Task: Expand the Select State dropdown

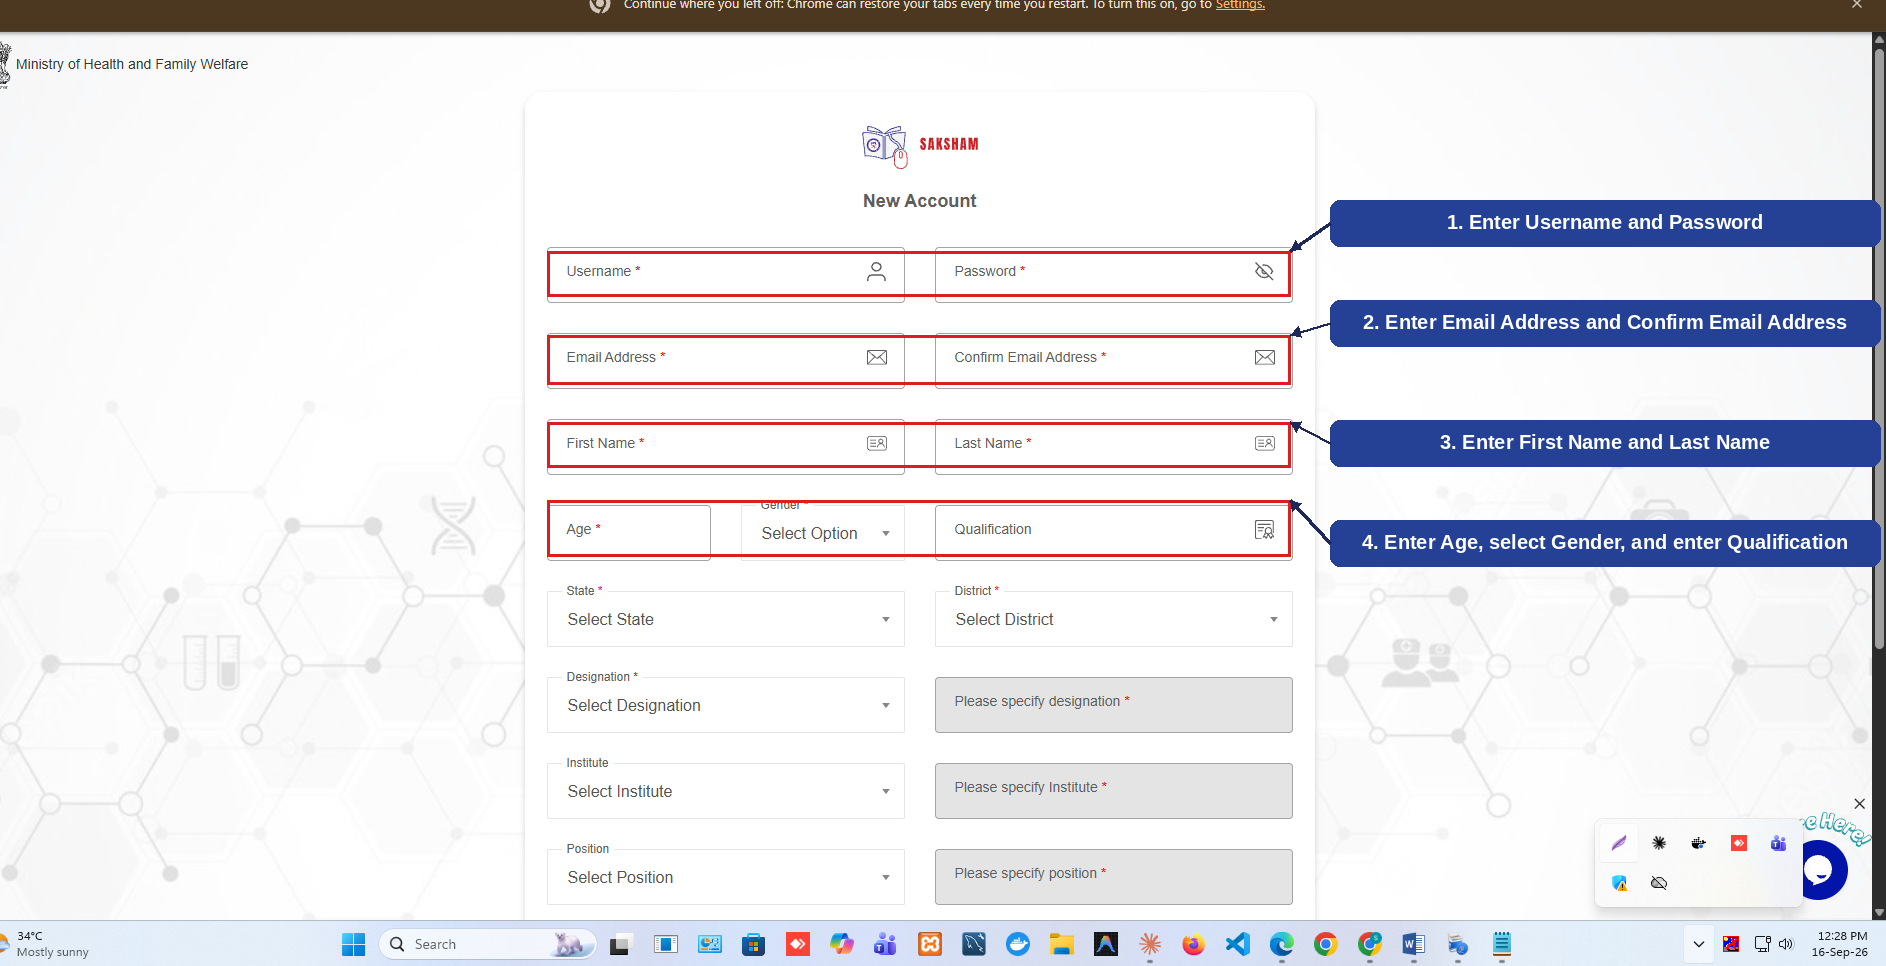Action: click(726, 619)
